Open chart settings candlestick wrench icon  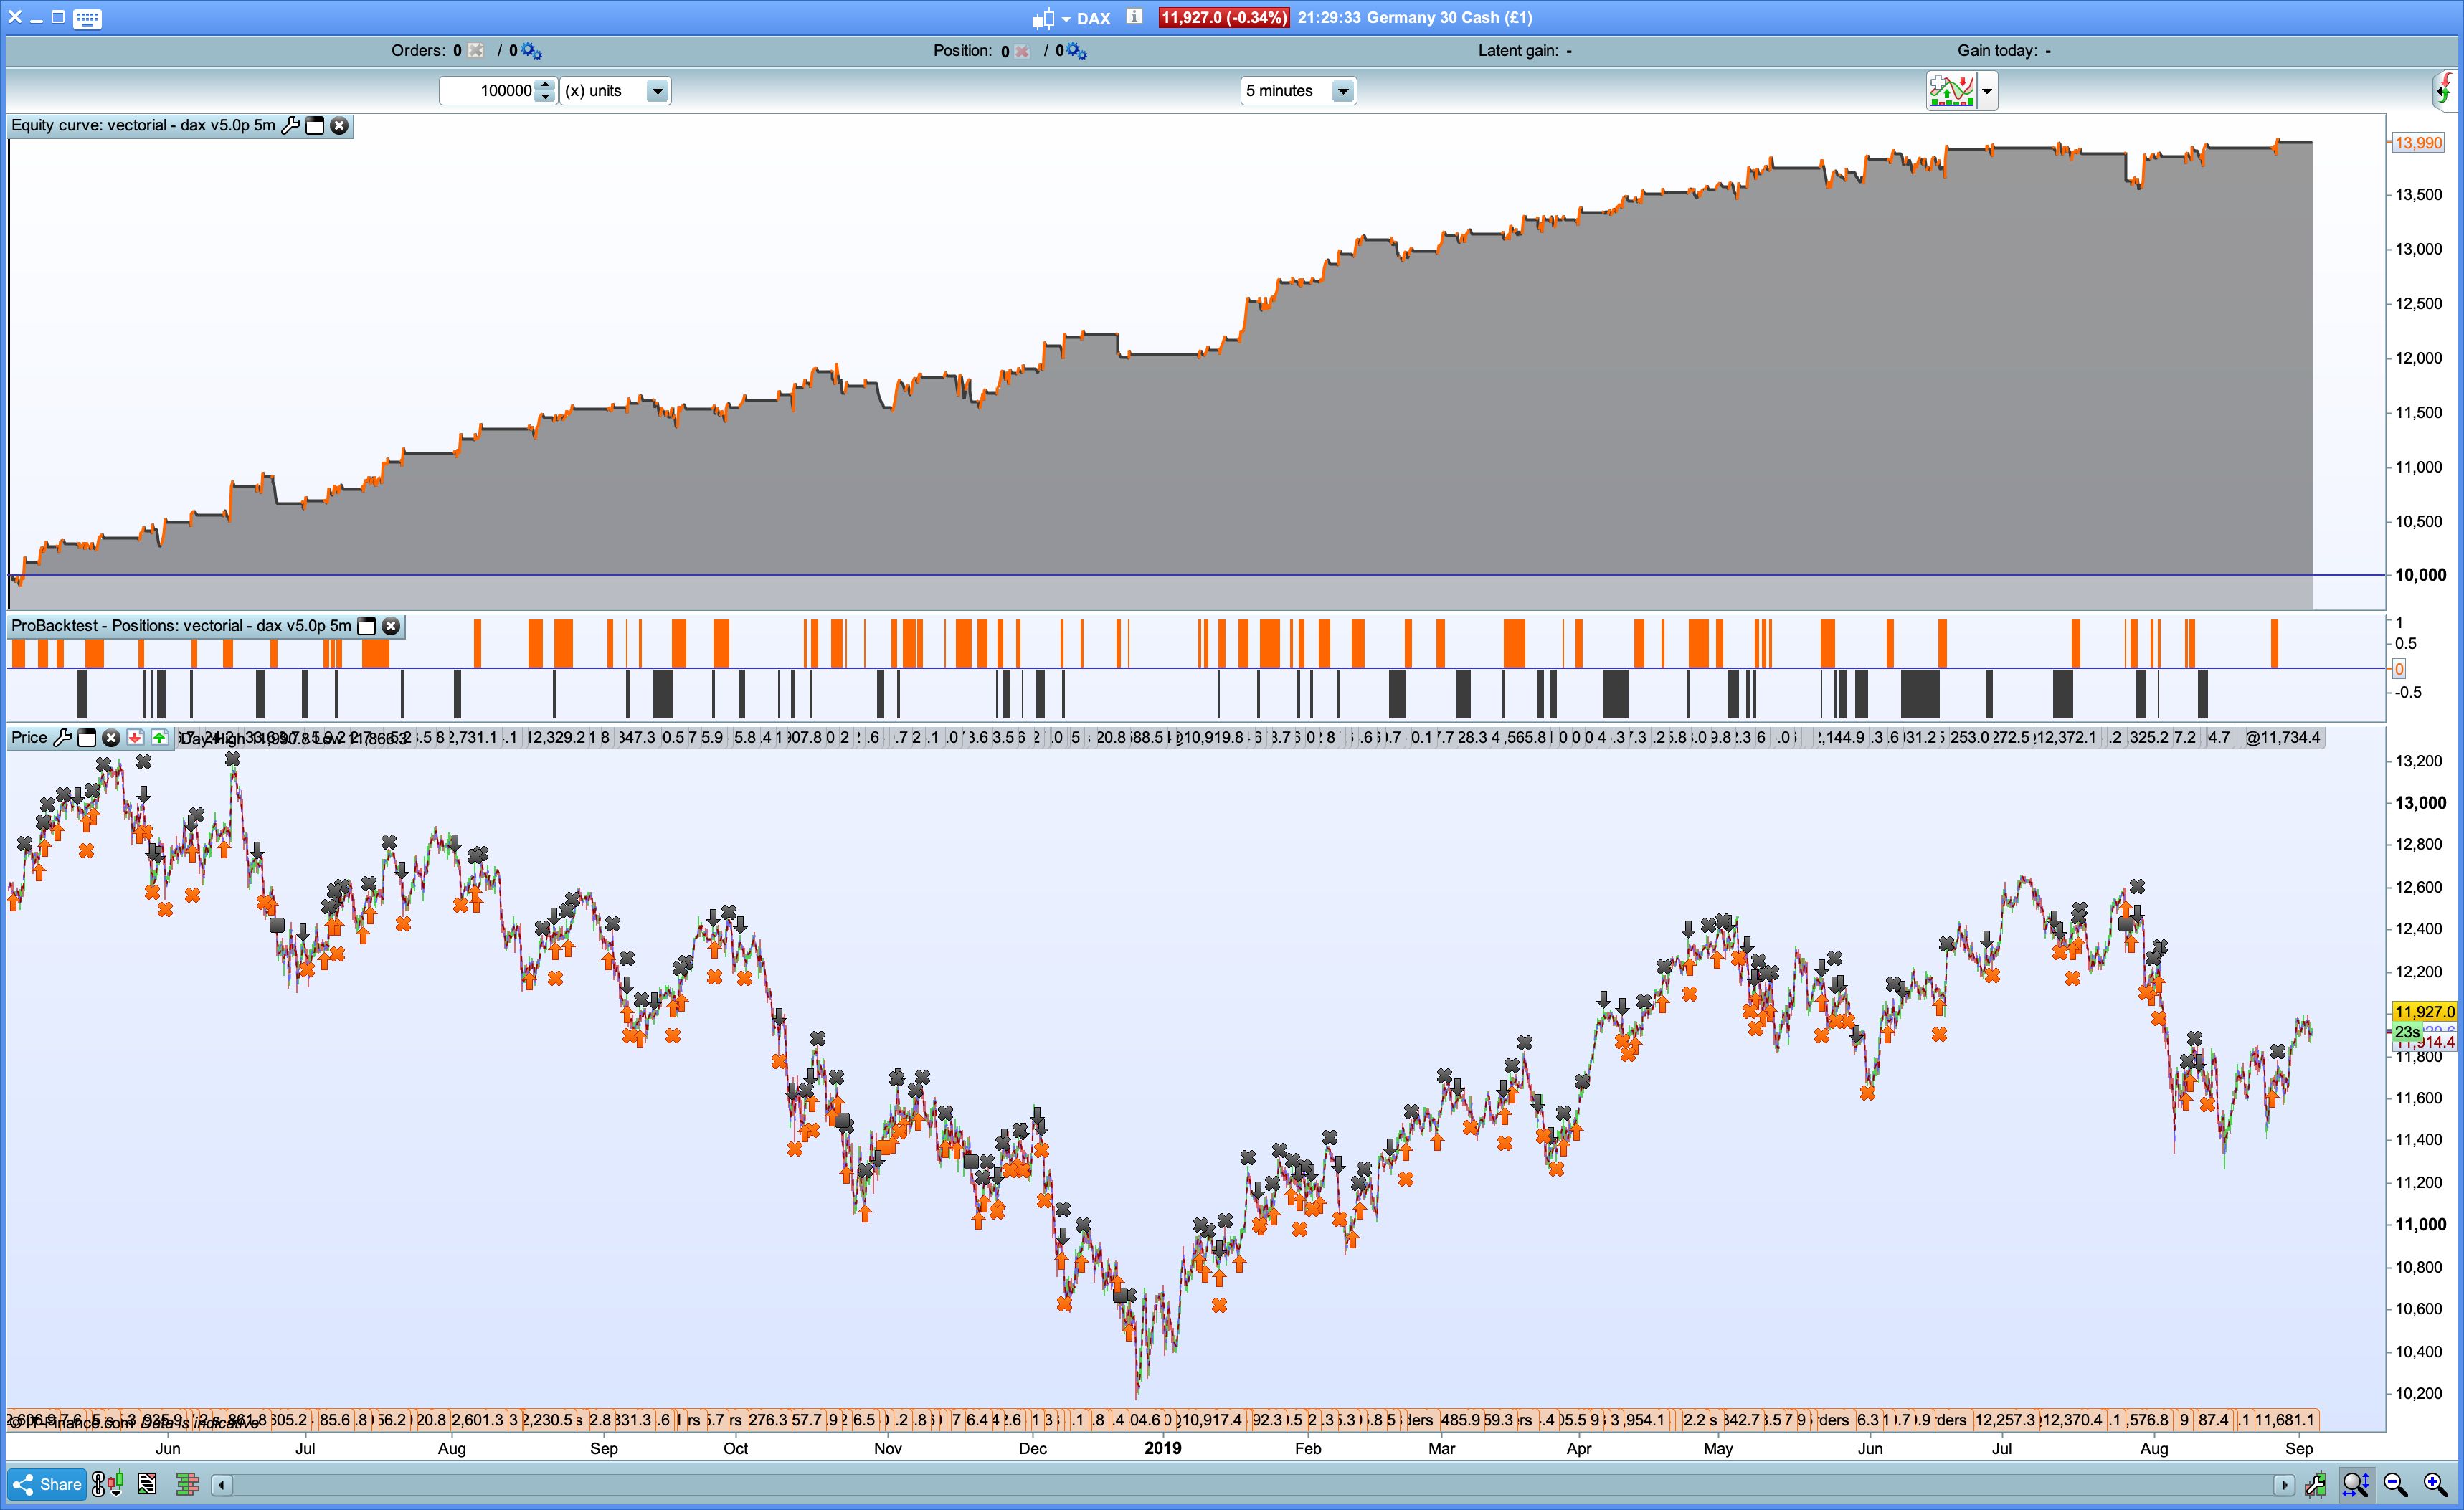click(x=2316, y=1484)
